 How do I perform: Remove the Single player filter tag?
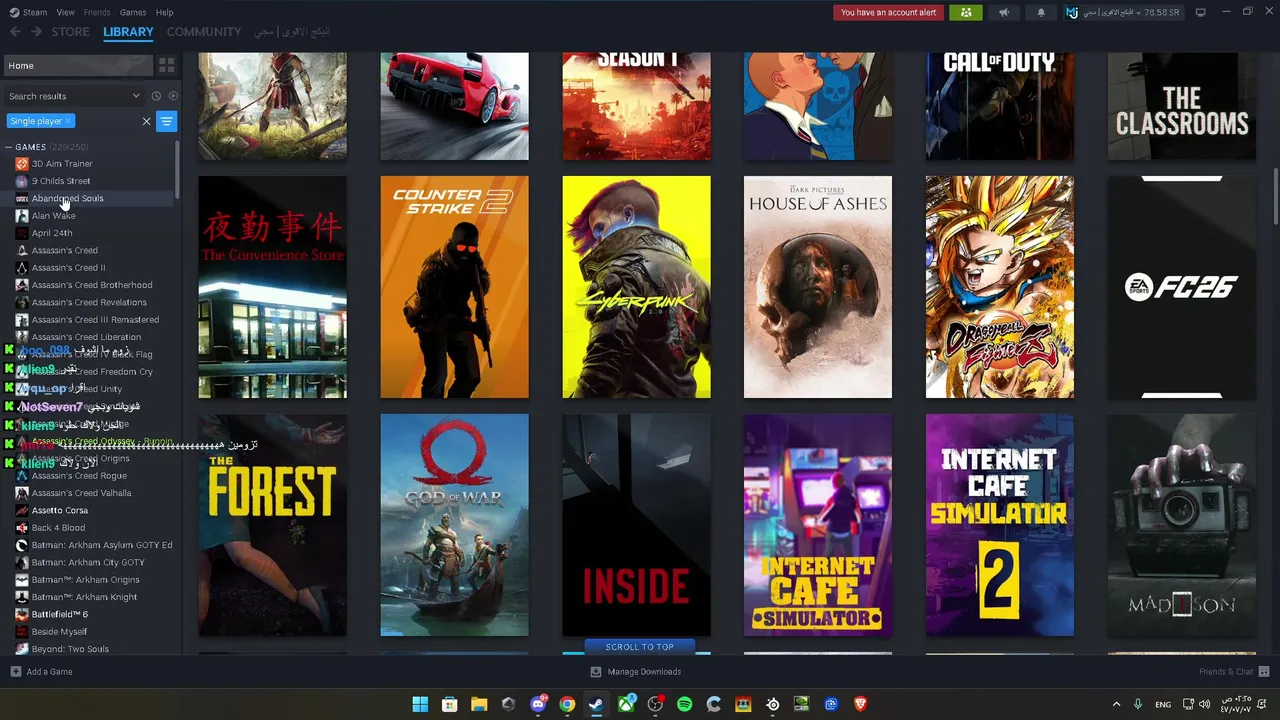pos(68,121)
